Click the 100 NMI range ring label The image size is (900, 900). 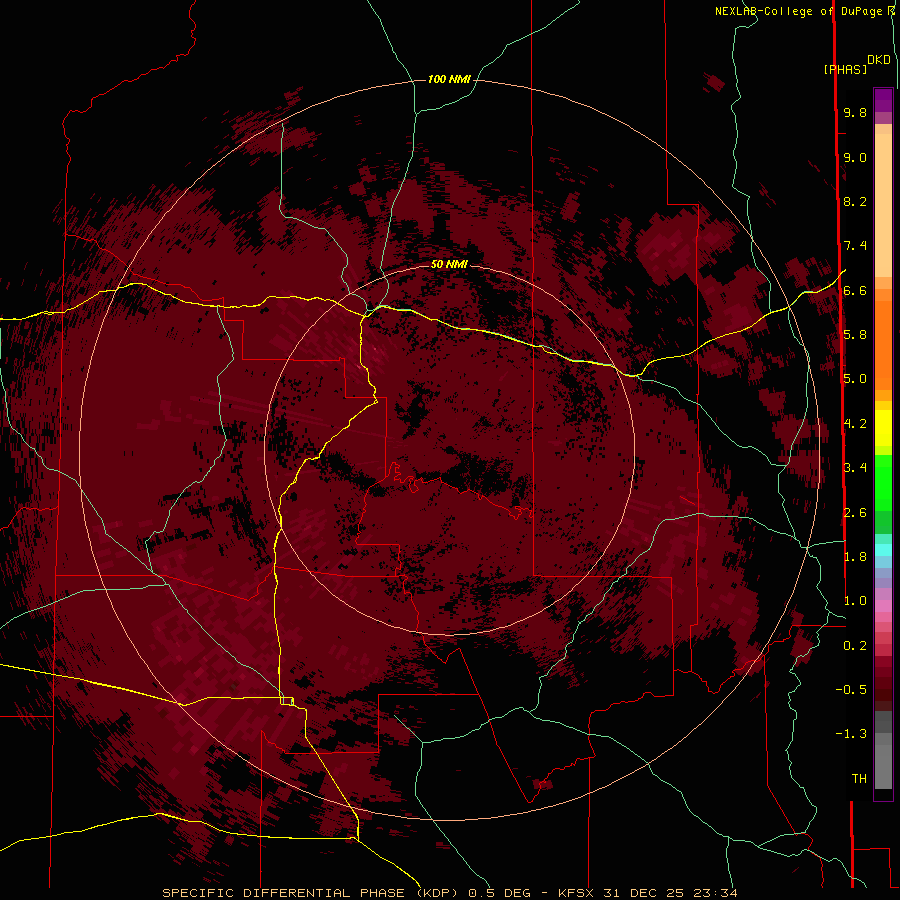point(449,79)
